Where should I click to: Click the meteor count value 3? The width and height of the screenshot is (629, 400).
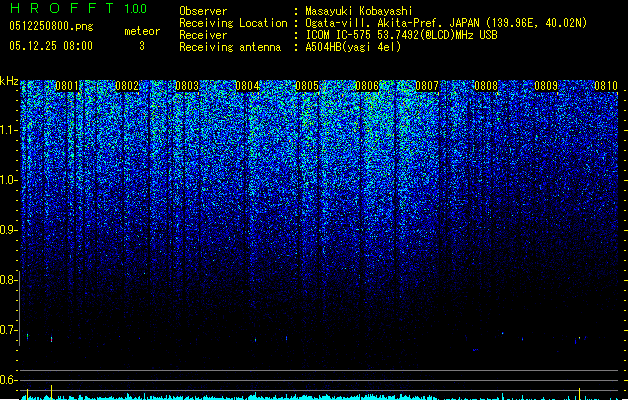(142, 46)
